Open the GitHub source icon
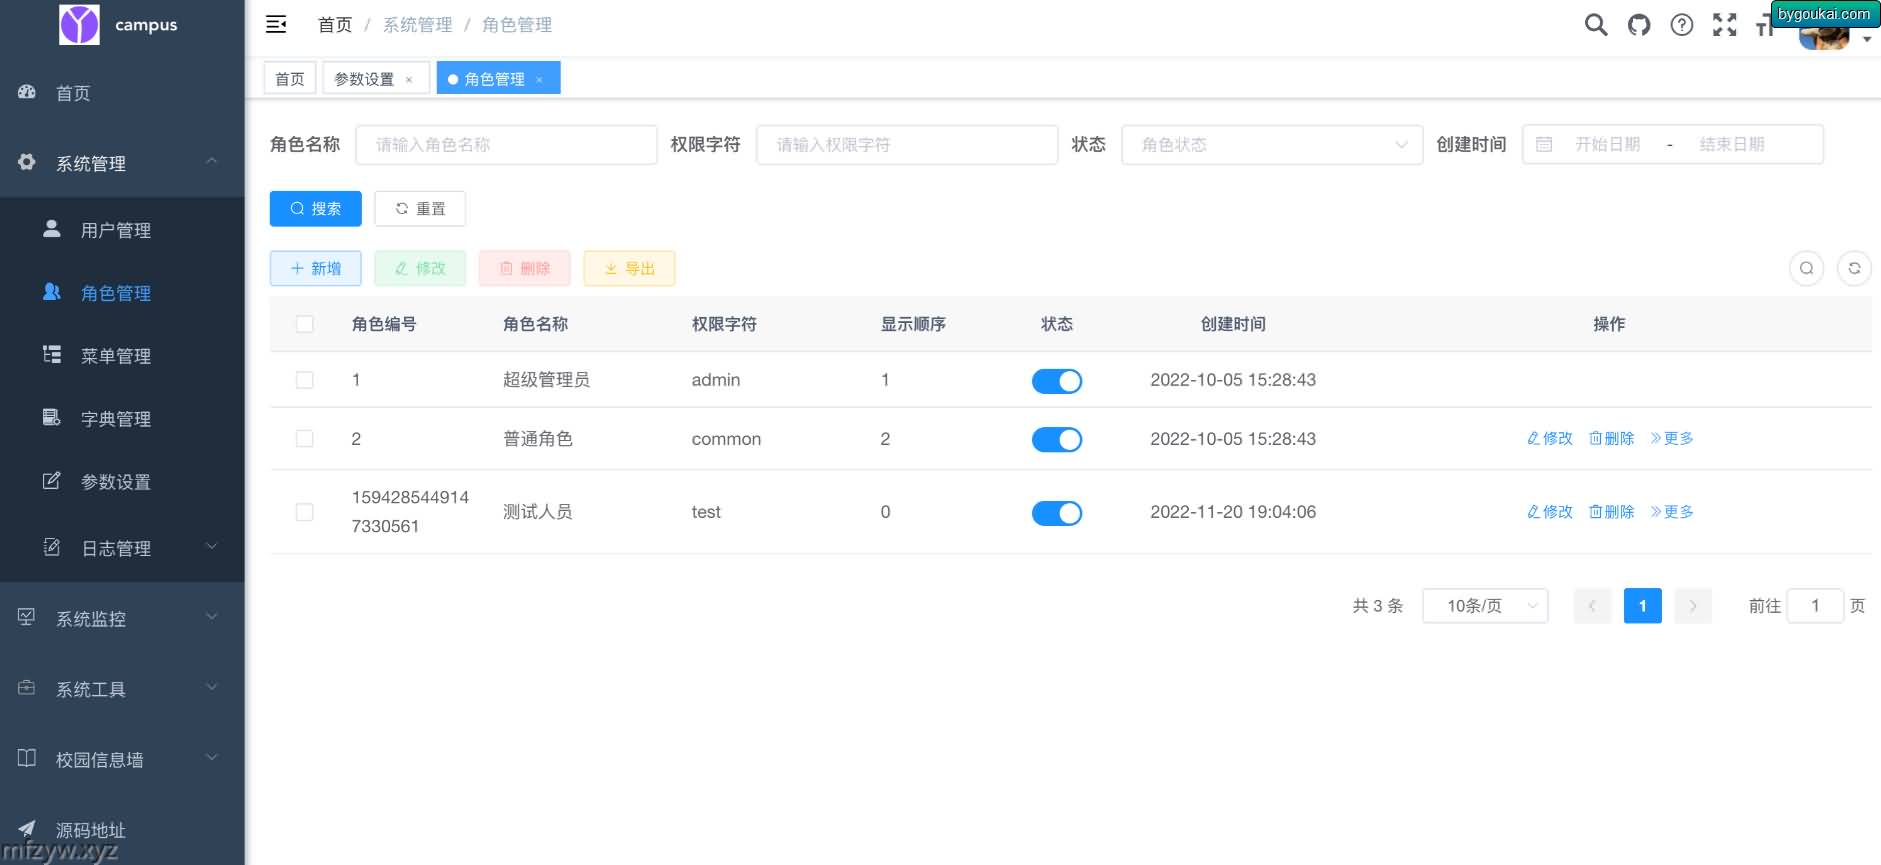The image size is (1881, 865). [1639, 25]
